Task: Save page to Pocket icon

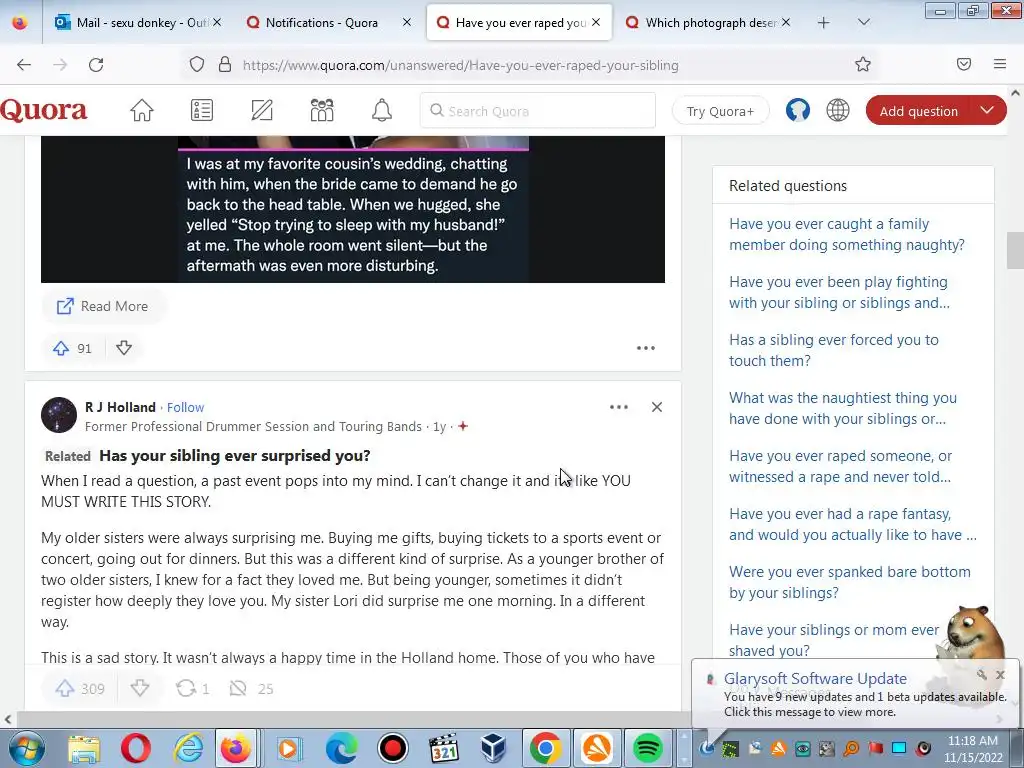Action: 964,64
